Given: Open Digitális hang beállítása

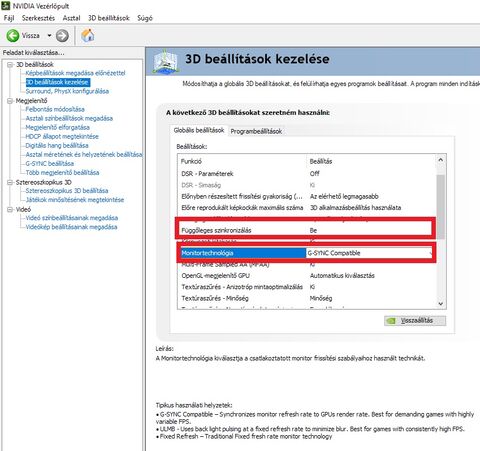Looking at the screenshot, I should coord(57,145).
